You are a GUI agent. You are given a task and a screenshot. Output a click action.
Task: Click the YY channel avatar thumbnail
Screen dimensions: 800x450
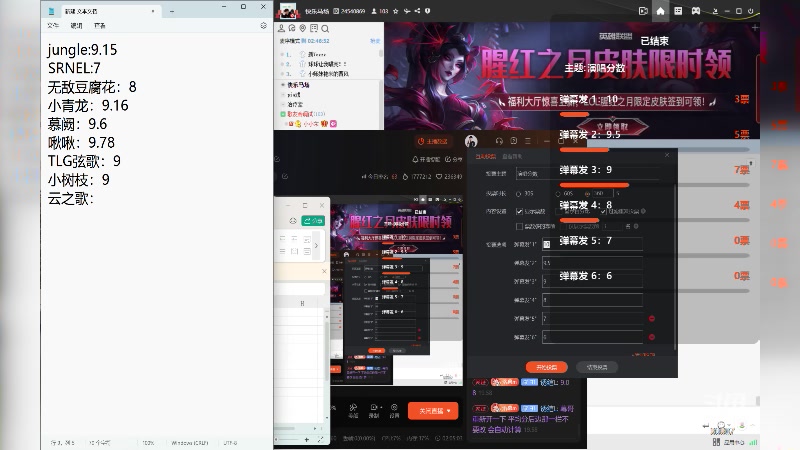click(x=288, y=11)
